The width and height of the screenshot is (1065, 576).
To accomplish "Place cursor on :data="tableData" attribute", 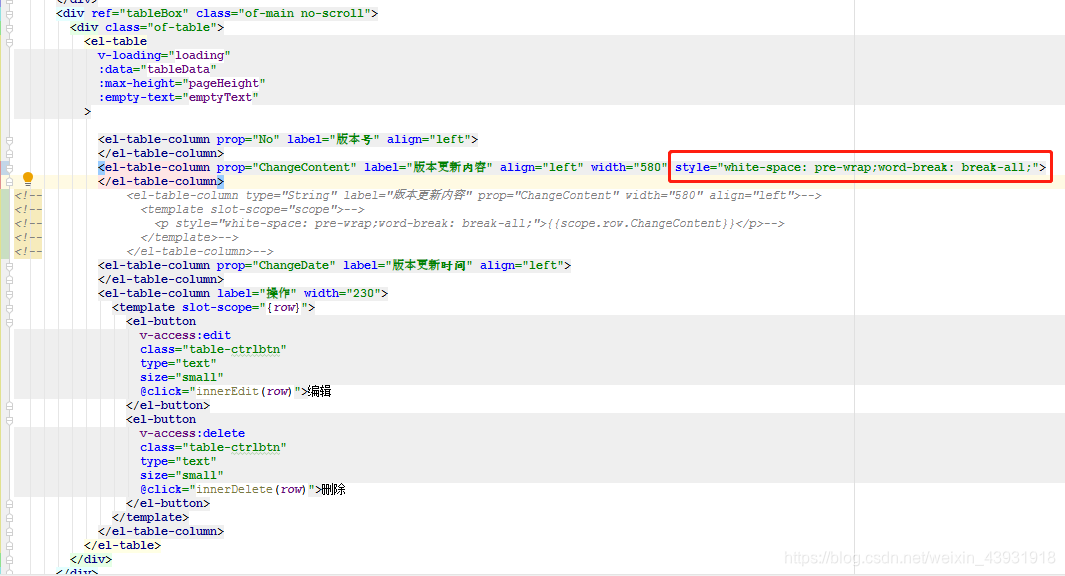I will point(155,69).
